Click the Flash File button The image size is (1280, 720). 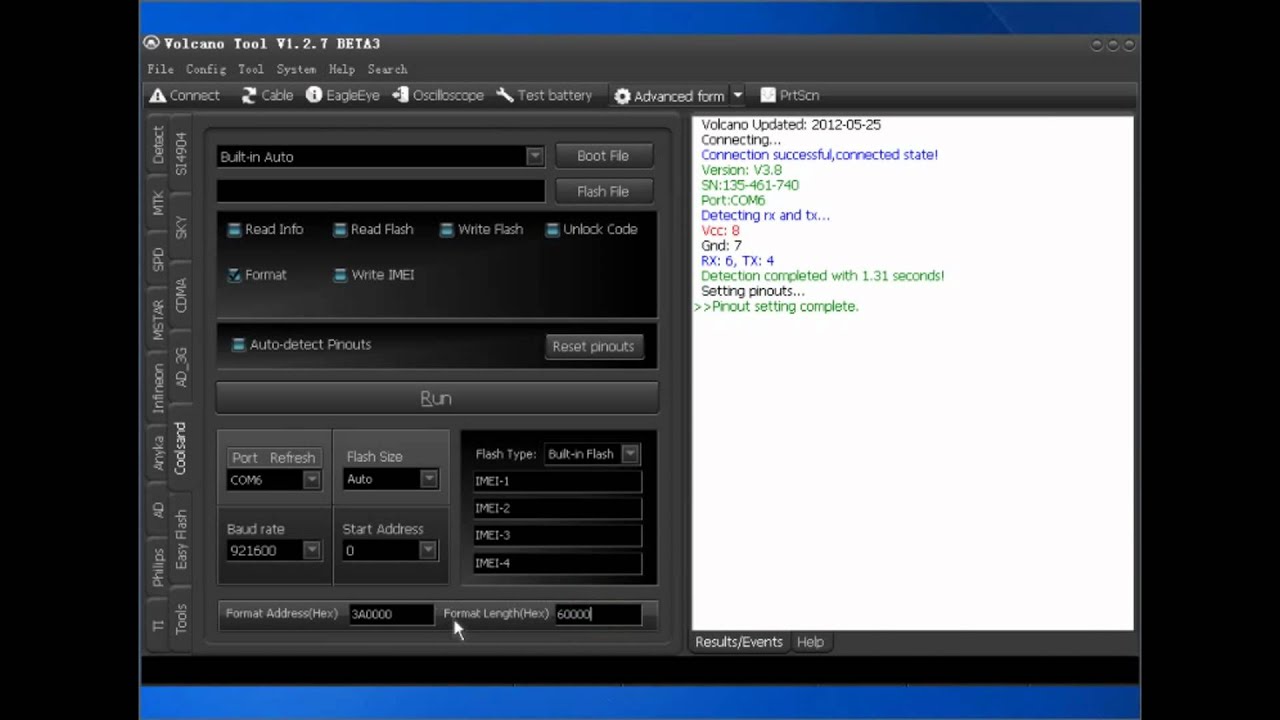pyautogui.click(x=603, y=191)
